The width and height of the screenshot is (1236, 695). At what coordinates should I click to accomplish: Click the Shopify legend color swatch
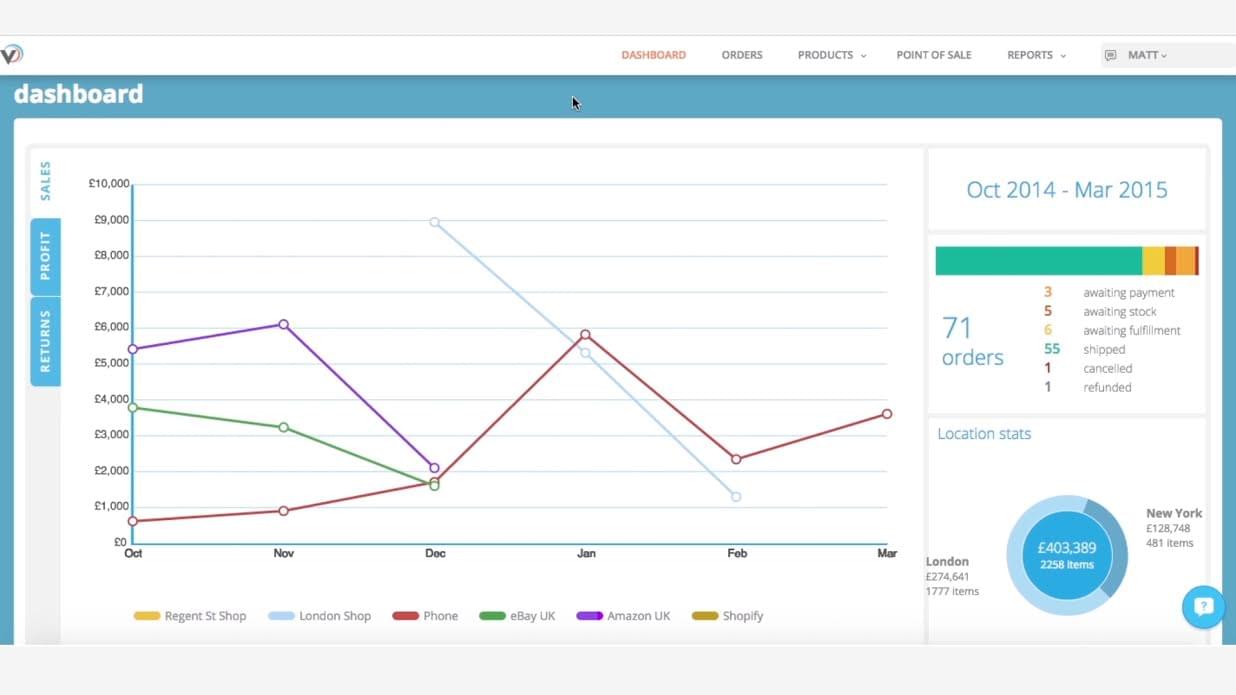point(706,616)
